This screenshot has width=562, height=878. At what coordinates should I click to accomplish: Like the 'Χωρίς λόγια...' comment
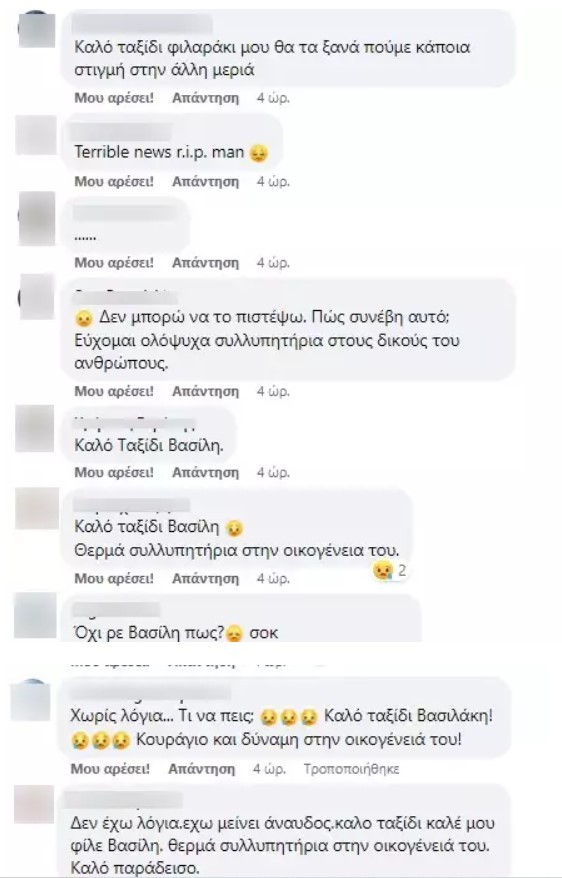[x=110, y=769]
